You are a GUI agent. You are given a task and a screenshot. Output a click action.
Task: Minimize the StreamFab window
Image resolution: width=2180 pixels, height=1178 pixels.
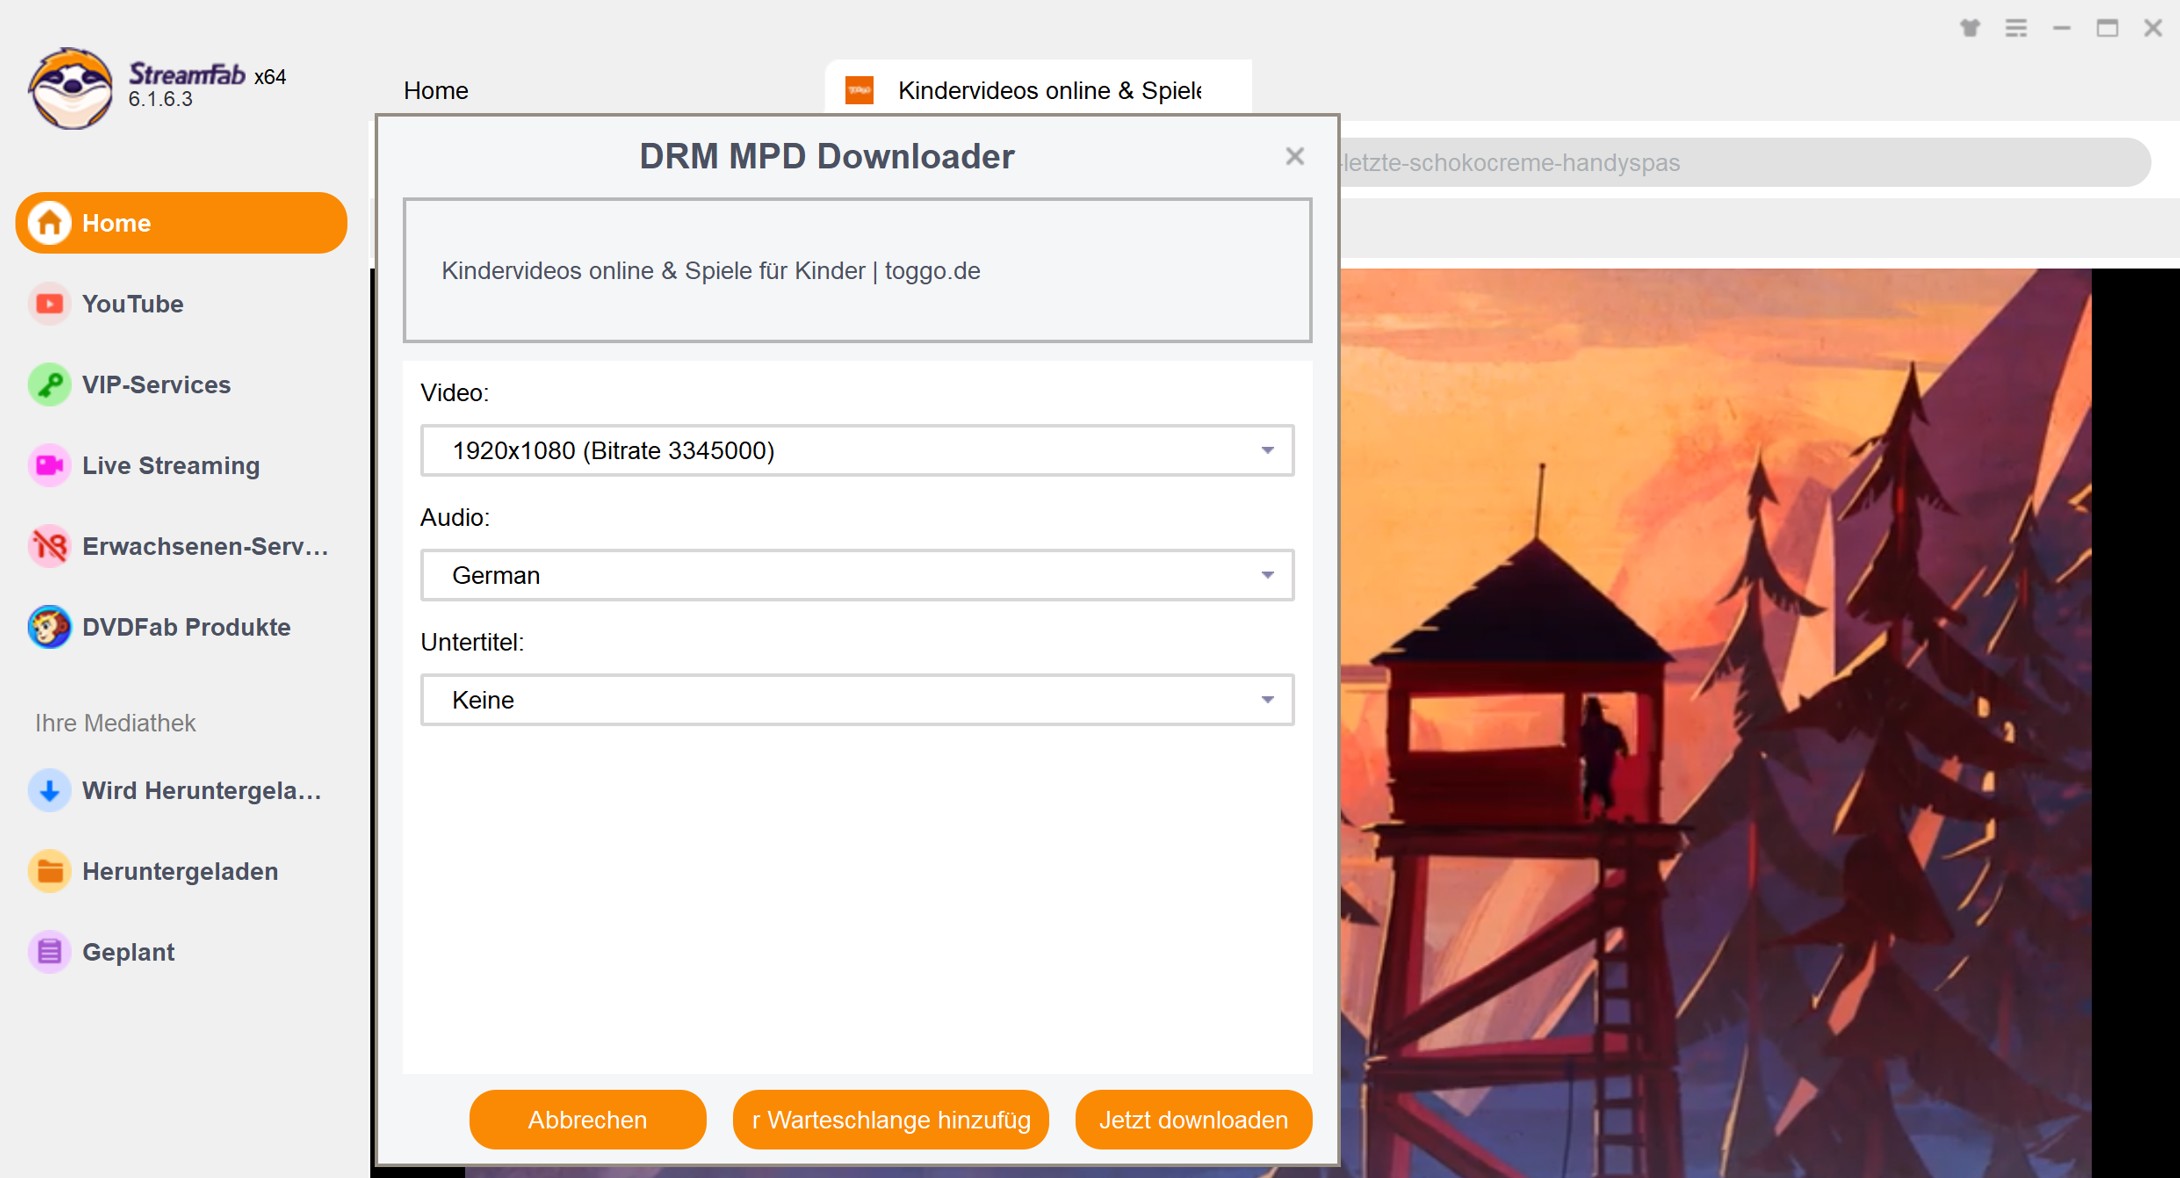[x=2062, y=28]
